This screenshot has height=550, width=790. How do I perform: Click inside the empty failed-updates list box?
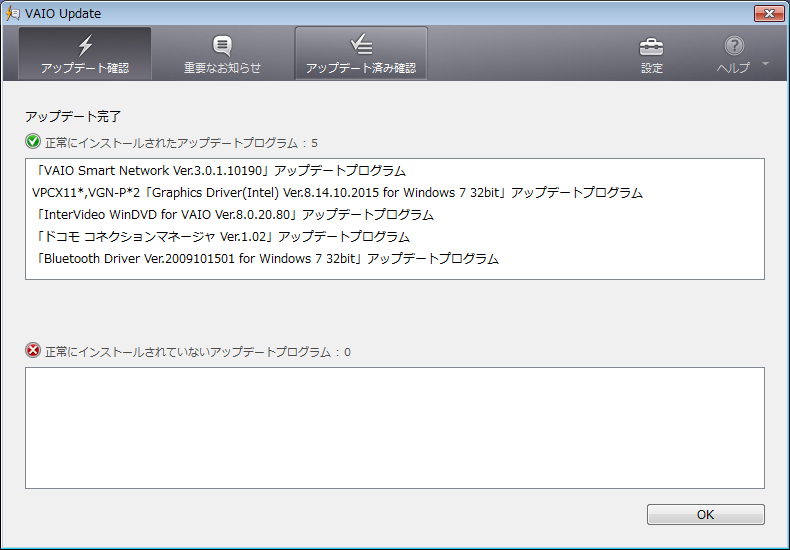[395, 428]
